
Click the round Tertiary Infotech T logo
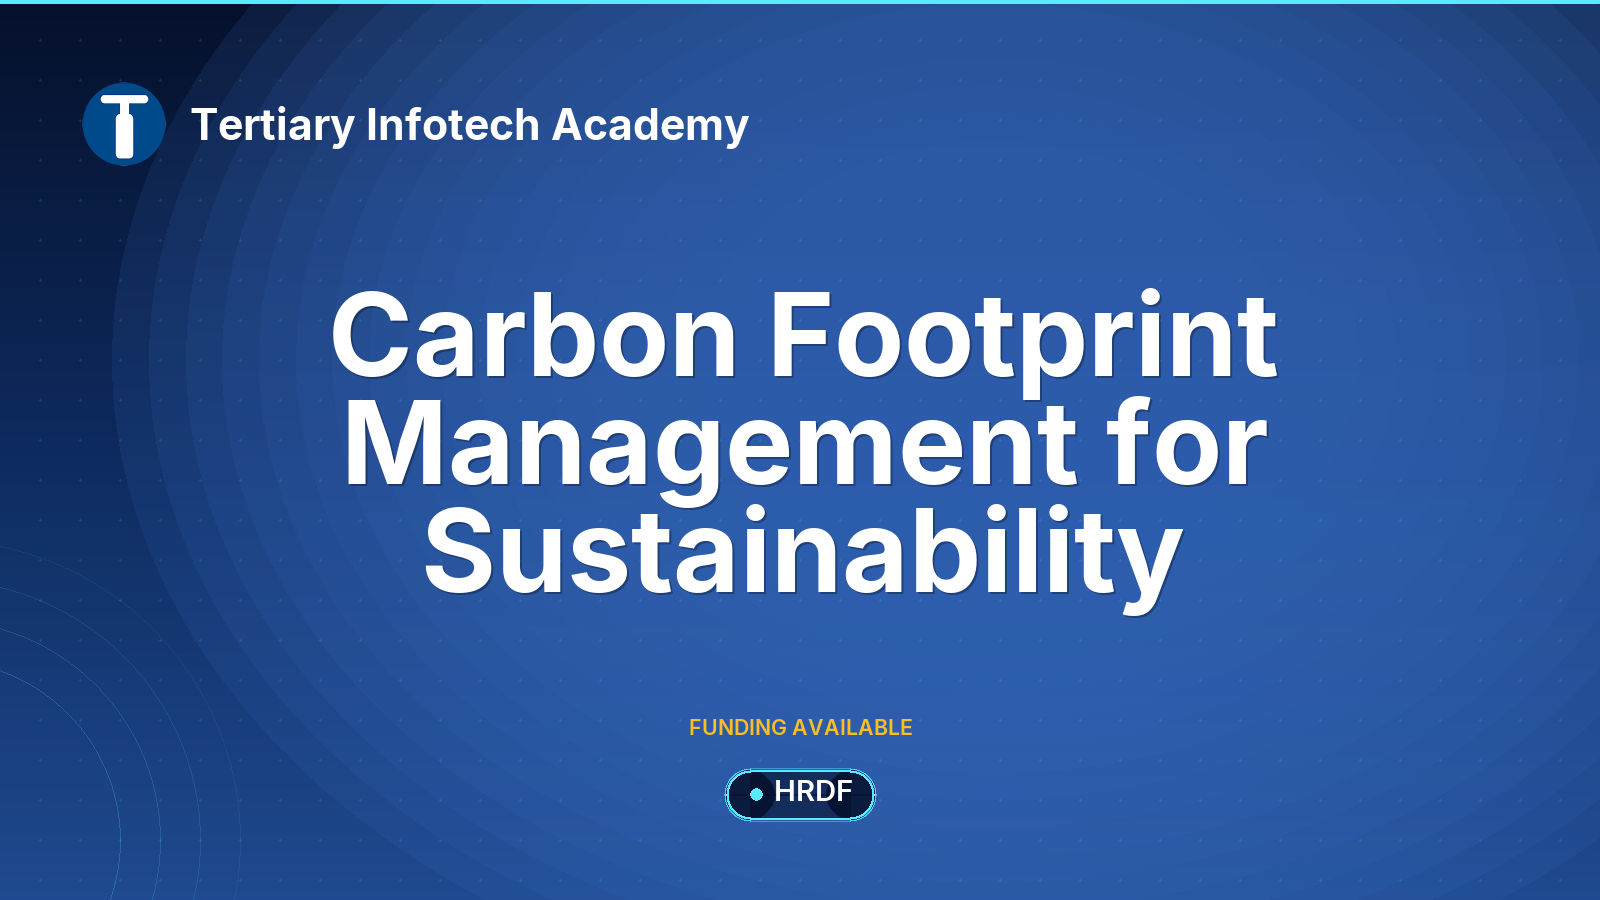tap(124, 124)
